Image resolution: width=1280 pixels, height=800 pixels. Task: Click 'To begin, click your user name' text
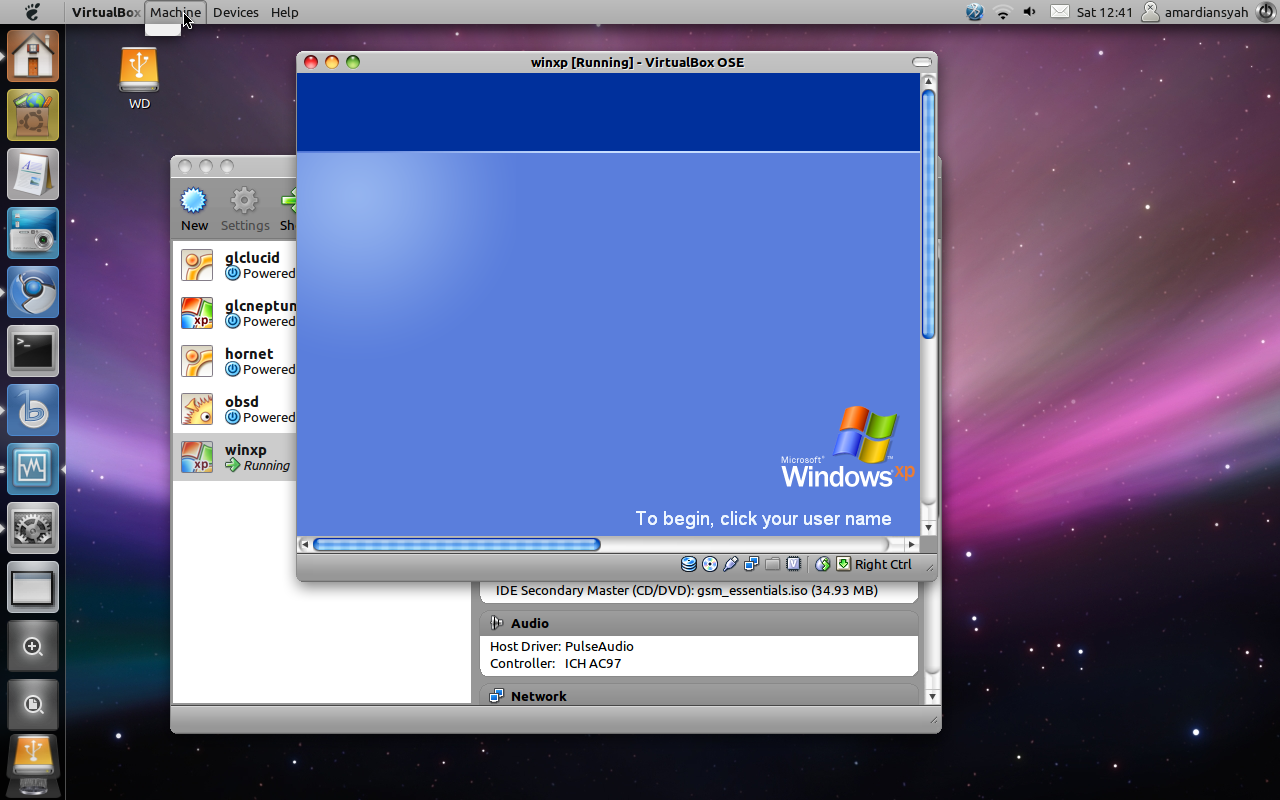coord(763,518)
